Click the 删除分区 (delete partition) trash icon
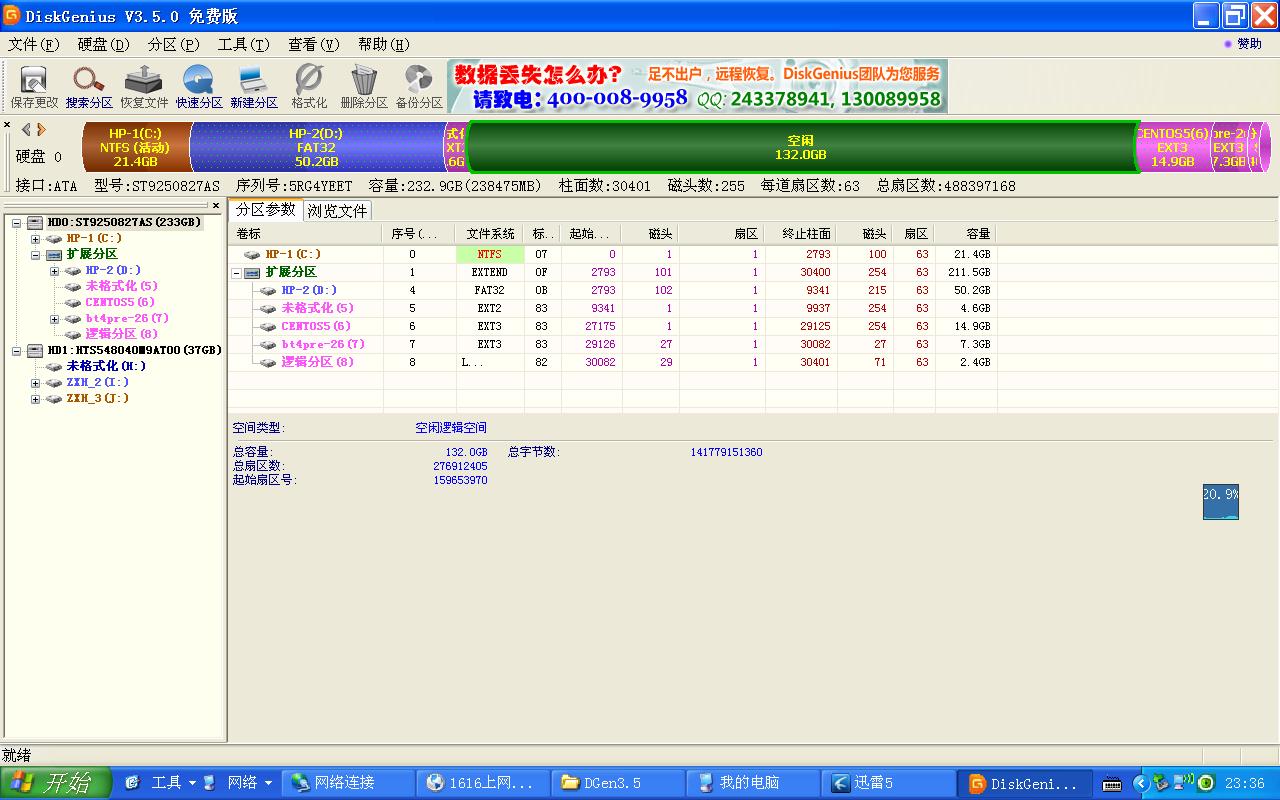This screenshot has height=800, width=1280. pos(364,87)
